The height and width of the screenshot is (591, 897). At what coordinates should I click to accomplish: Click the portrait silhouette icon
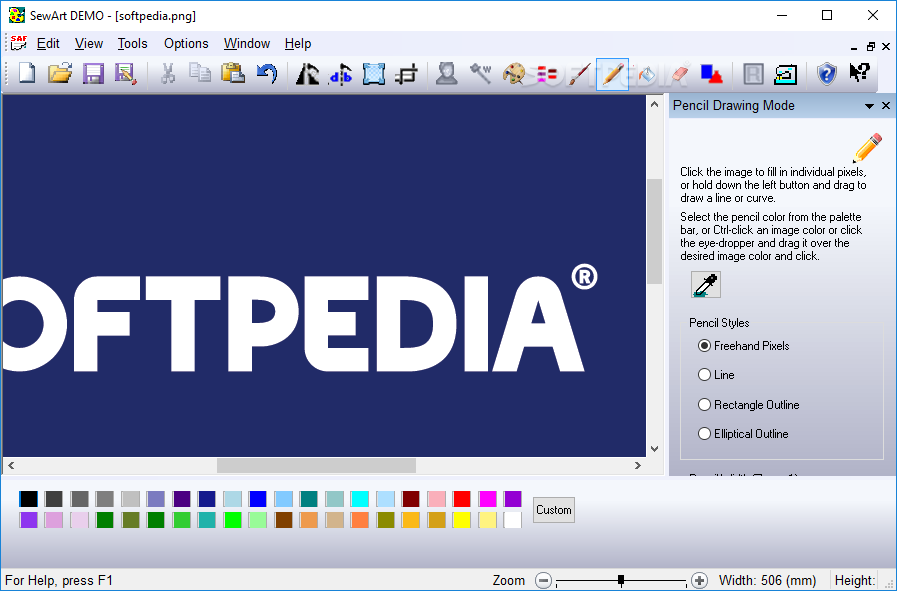click(447, 74)
